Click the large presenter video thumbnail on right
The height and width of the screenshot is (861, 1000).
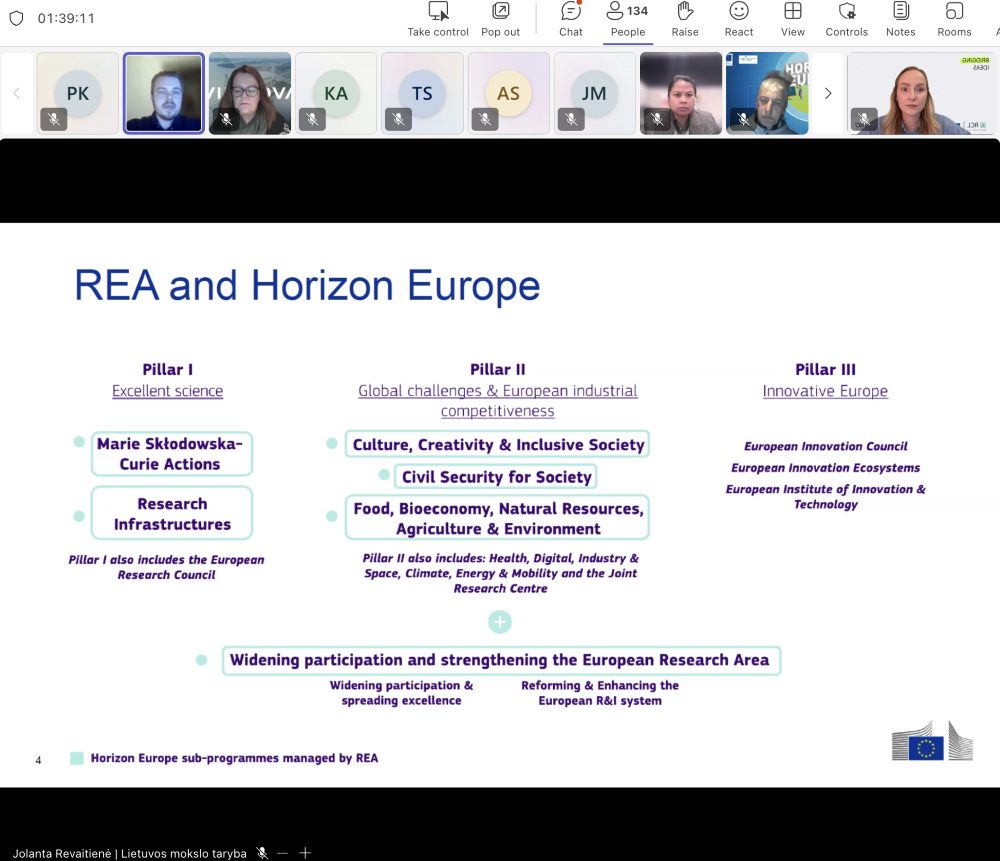click(x=921, y=93)
